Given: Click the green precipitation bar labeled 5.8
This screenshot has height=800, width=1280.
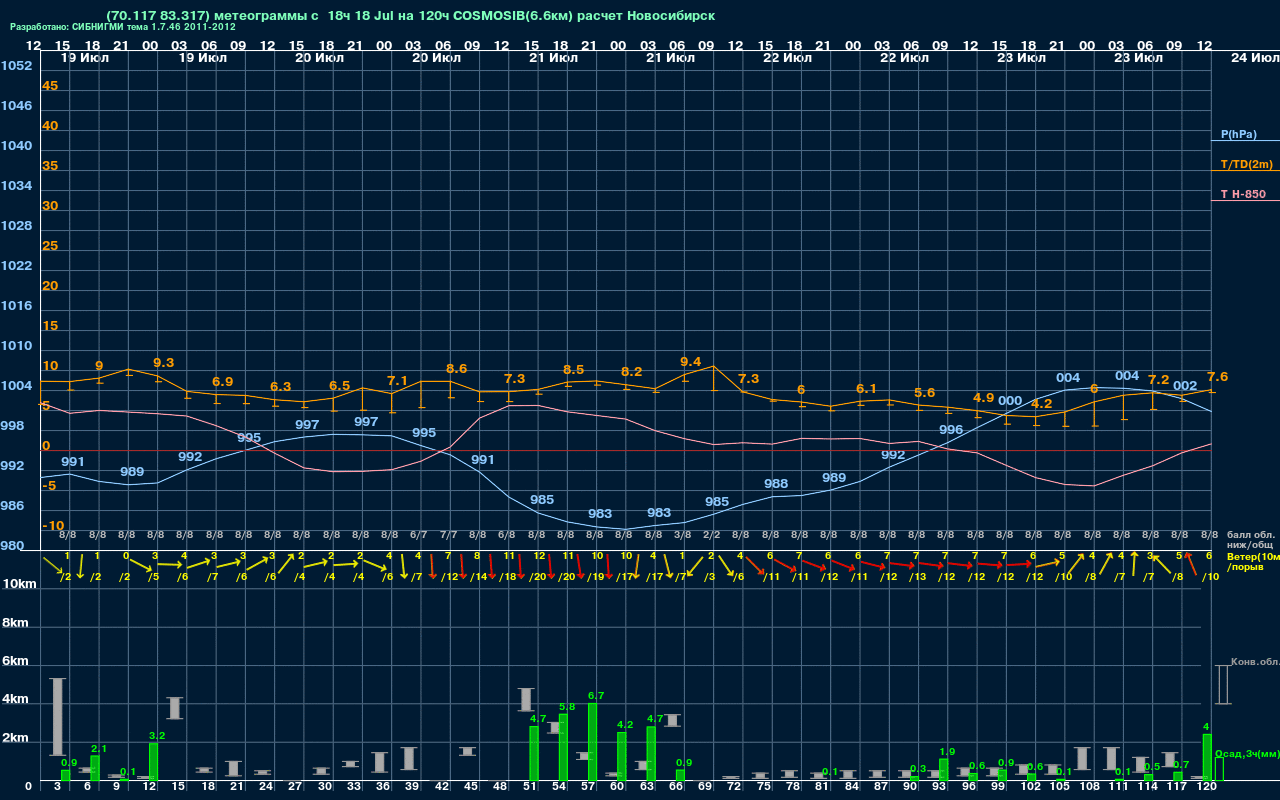Looking at the screenshot, I should tap(563, 747).
